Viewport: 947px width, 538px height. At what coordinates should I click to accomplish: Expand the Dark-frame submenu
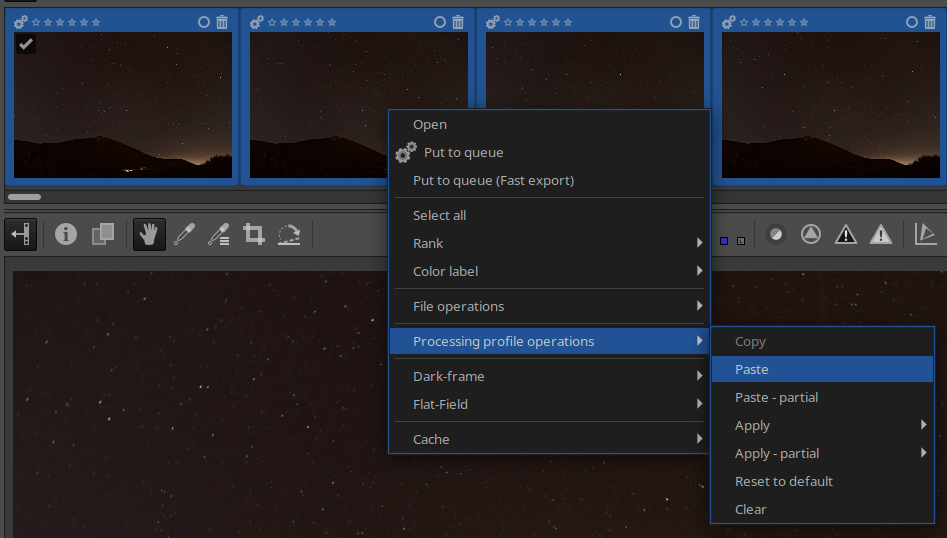549,376
